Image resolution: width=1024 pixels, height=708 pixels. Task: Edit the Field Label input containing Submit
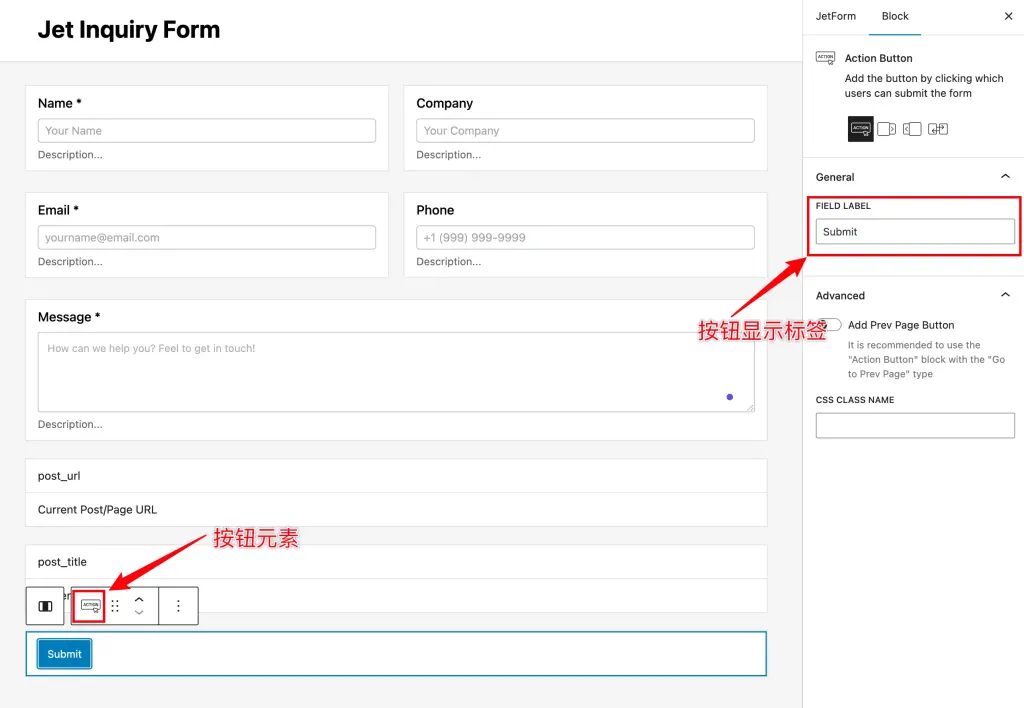[x=915, y=231]
